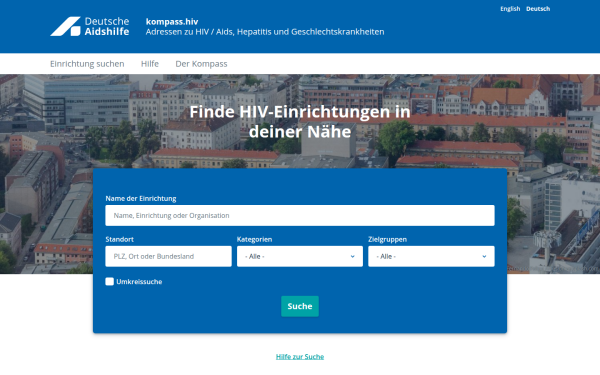Open the Hilfe zur Suche link
The height and width of the screenshot is (375, 600).
pyautogui.click(x=300, y=357)
